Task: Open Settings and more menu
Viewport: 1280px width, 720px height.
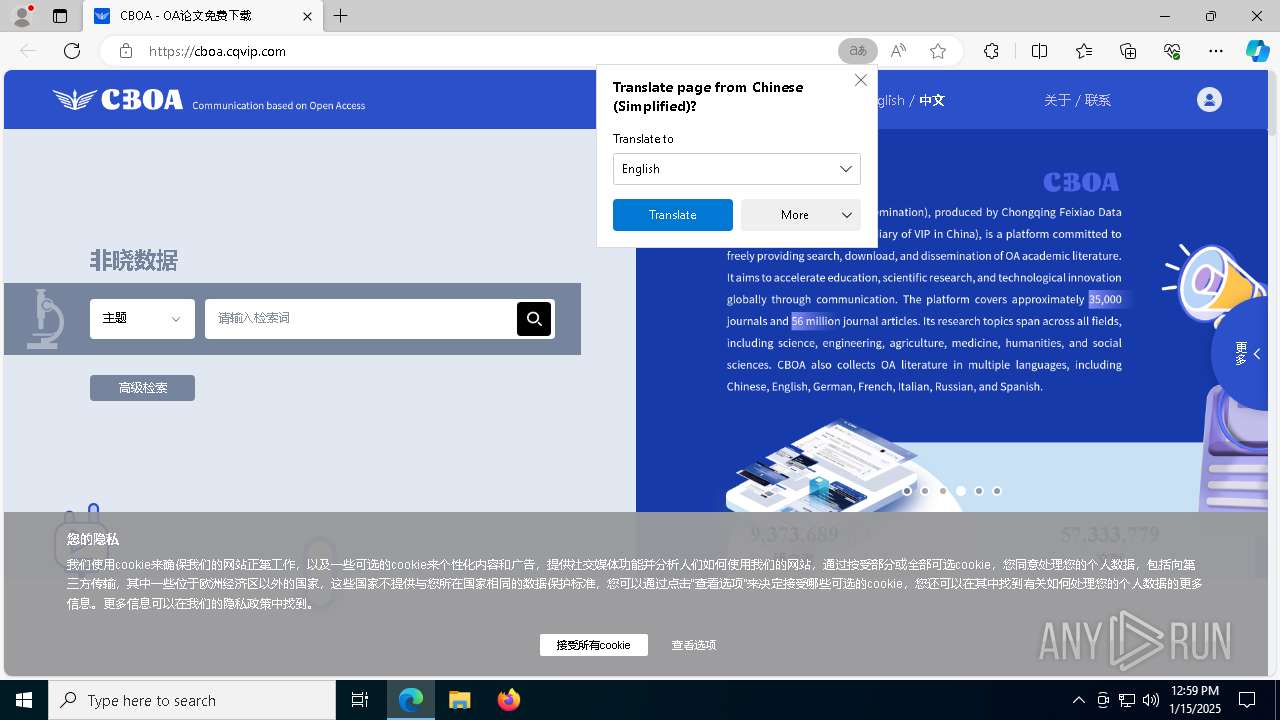Action: click(x=1216, y=51)
